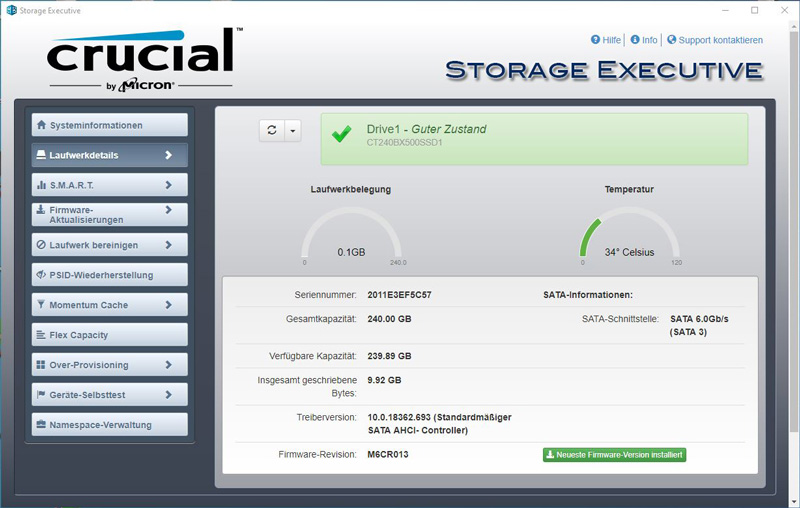Click the question mark Hilfe icon
Screen dimensions: 800x508
[595, 39]
